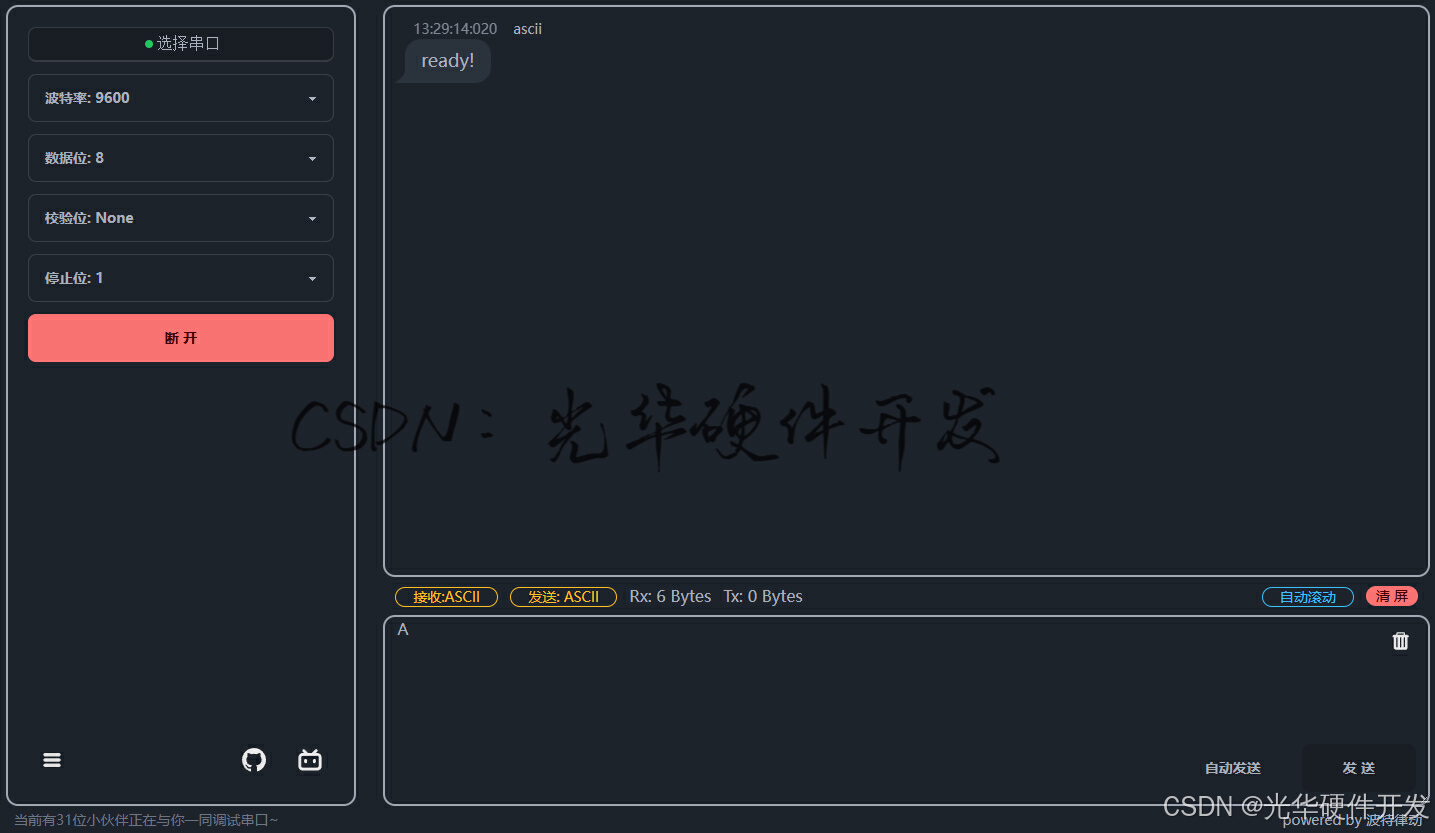This screenshot has width=1435, height=833.
Task: Click the 清屏 clear screen button
Action: pyautogui.click(x=1392, y=596)
